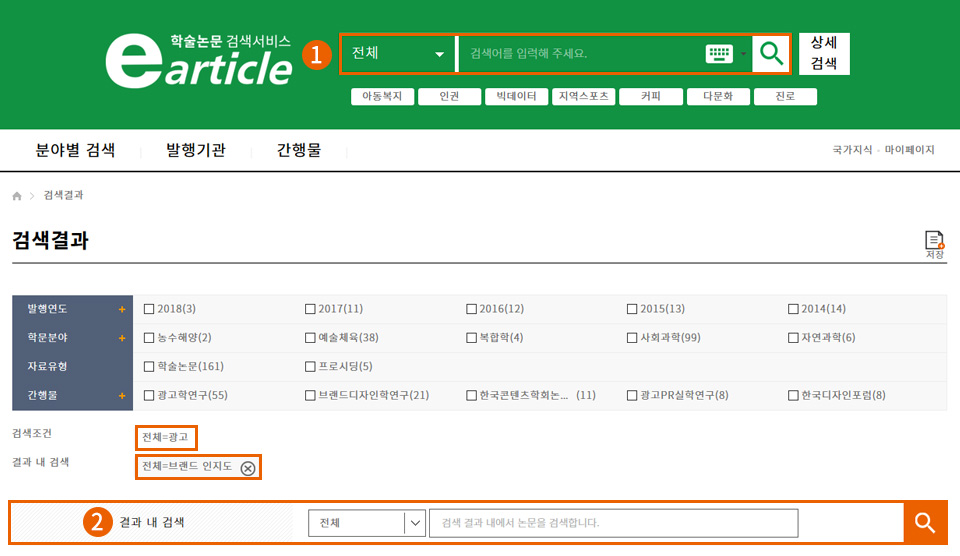Check the 2016(12) checkbox
This screenshot has height=556, width=960.
click(x=471, y=309)
